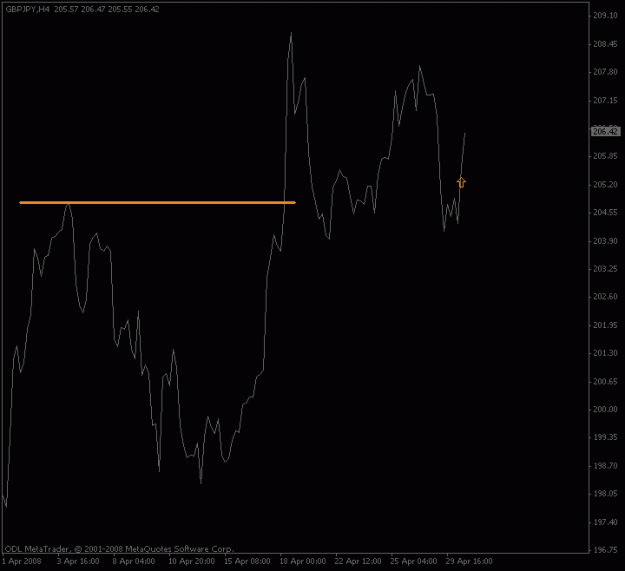Screen dimensions: 625x571
Task: Click the 8 Apr 04:00 time label
Action: [134, 561]
